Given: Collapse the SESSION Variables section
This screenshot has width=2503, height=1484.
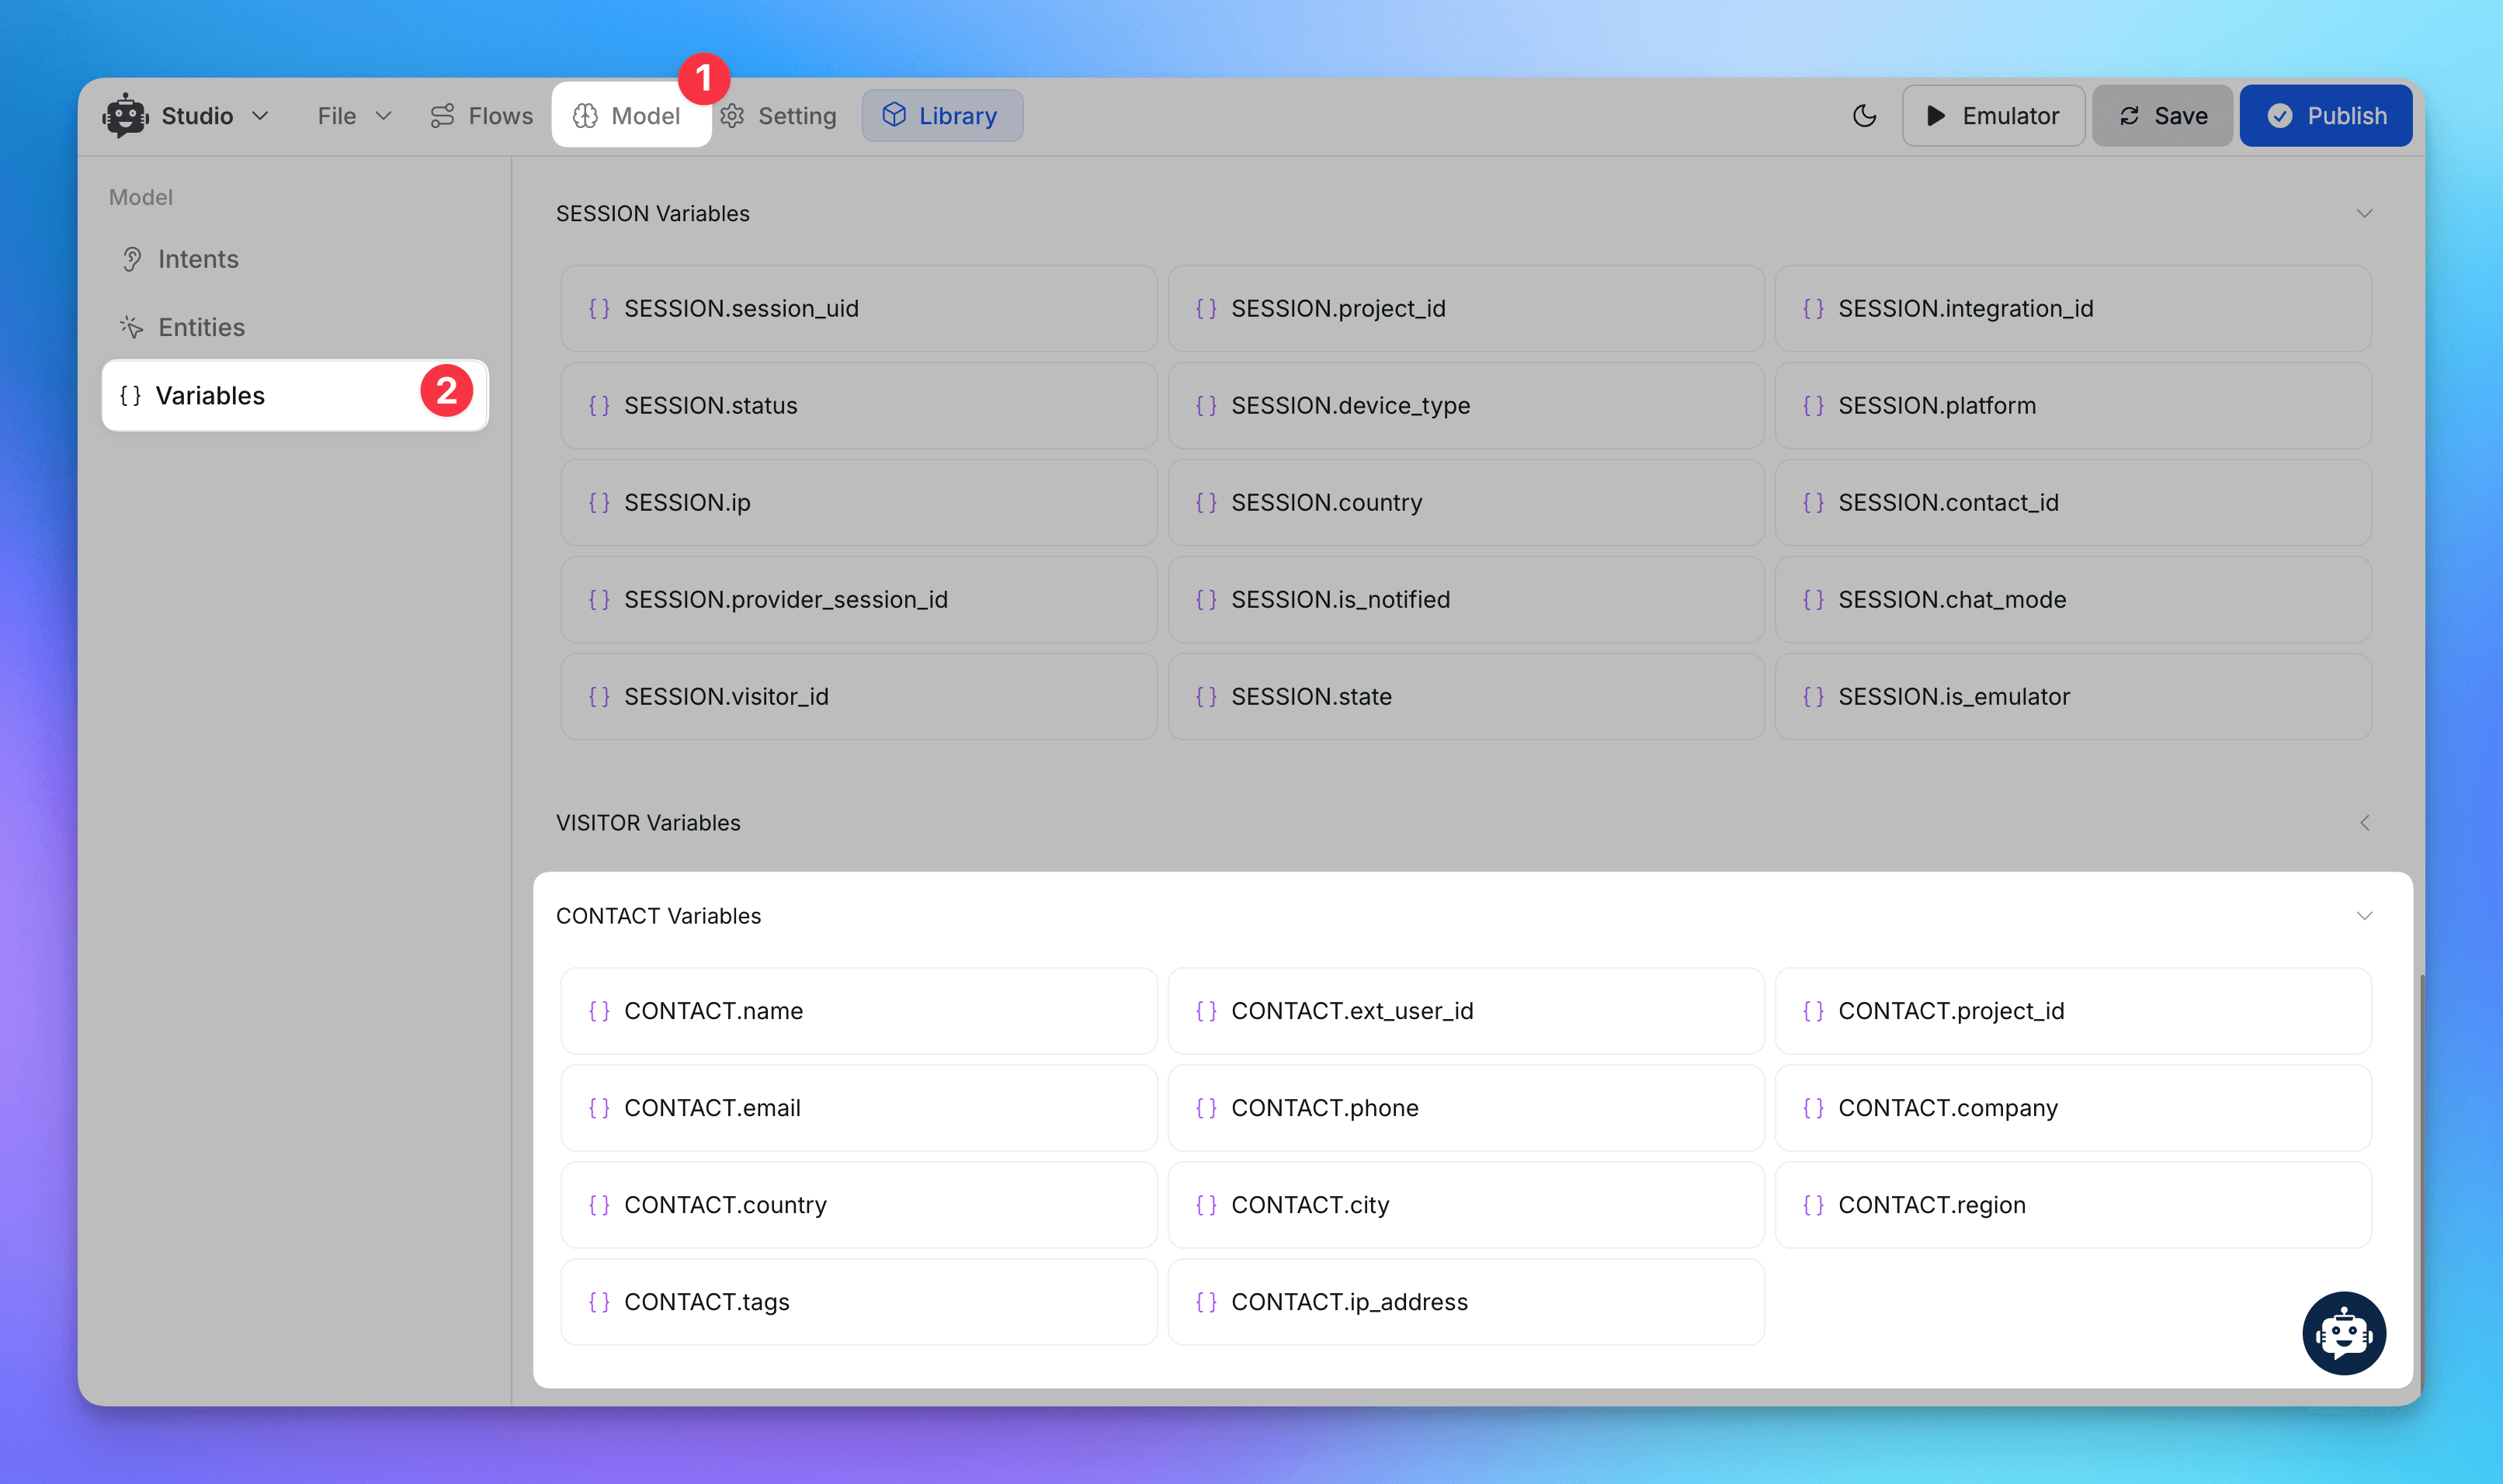Looking at the screenshot, I should [2364, 214].
